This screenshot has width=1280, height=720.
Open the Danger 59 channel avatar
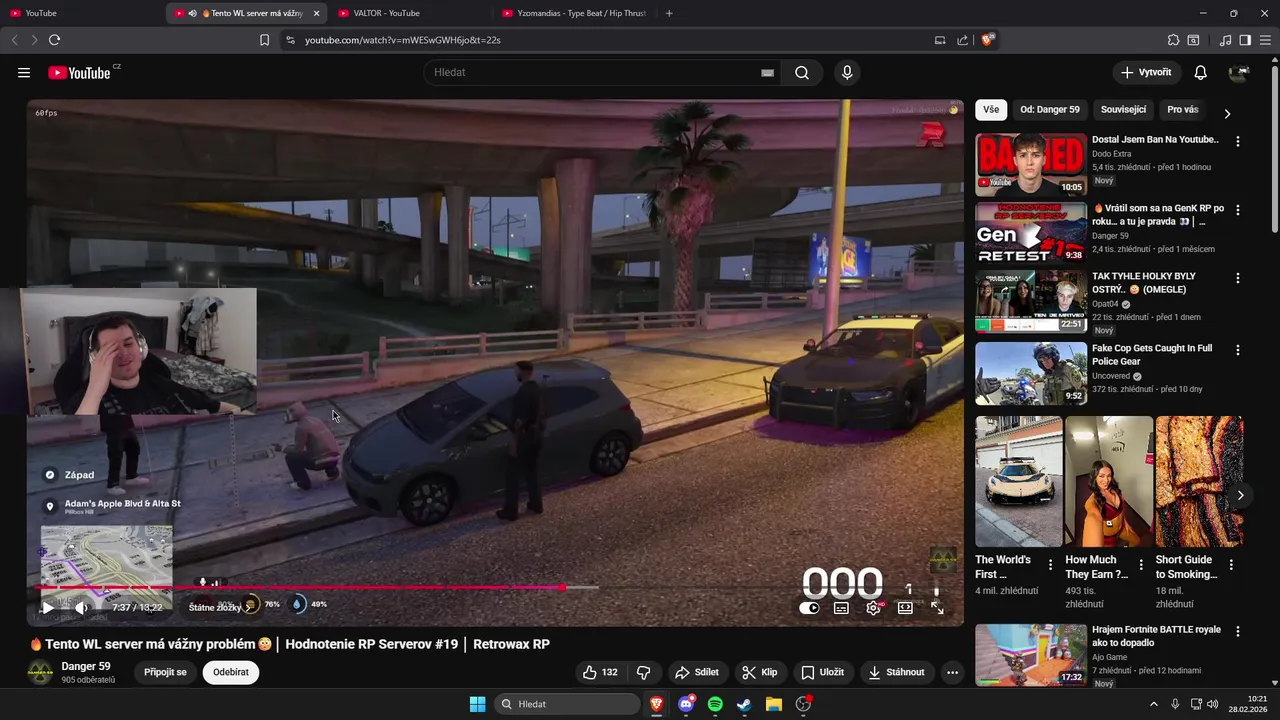pos(40,672)
